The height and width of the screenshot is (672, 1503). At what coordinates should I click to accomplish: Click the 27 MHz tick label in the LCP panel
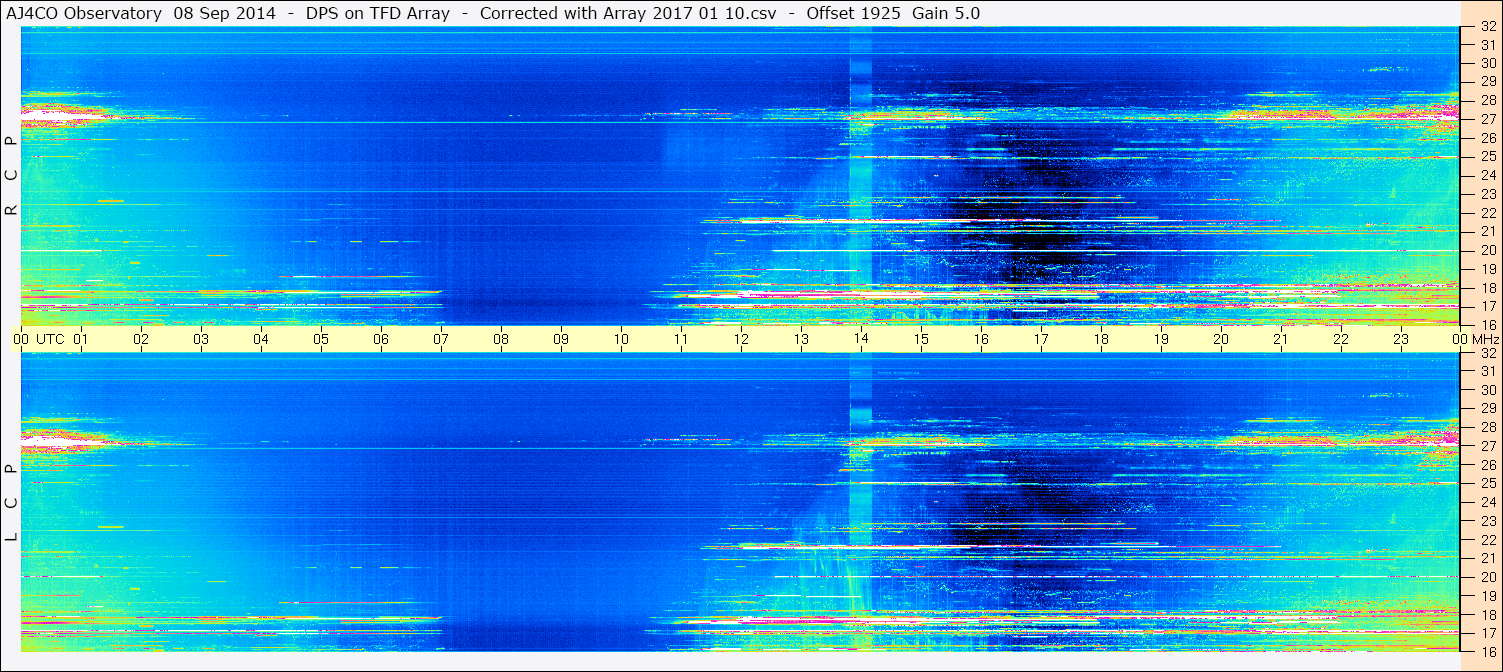pyautogui.click(x=1487, y=446)
